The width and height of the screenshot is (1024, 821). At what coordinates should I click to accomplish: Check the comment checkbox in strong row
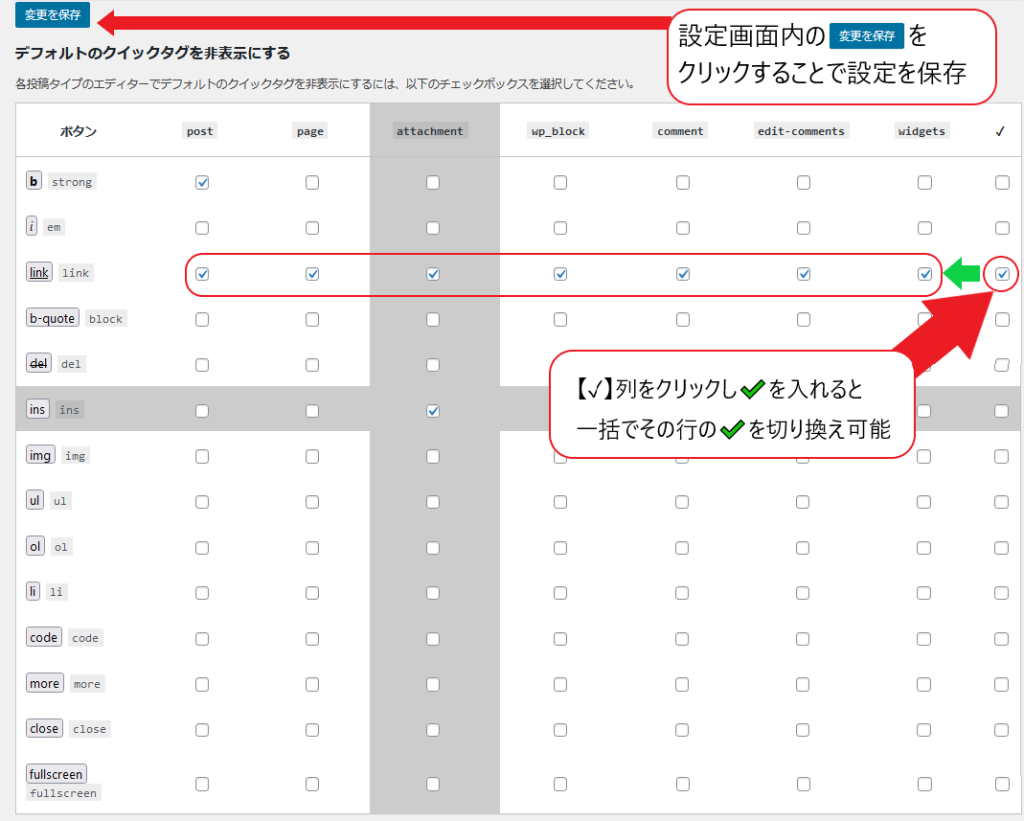coord(682,183)
